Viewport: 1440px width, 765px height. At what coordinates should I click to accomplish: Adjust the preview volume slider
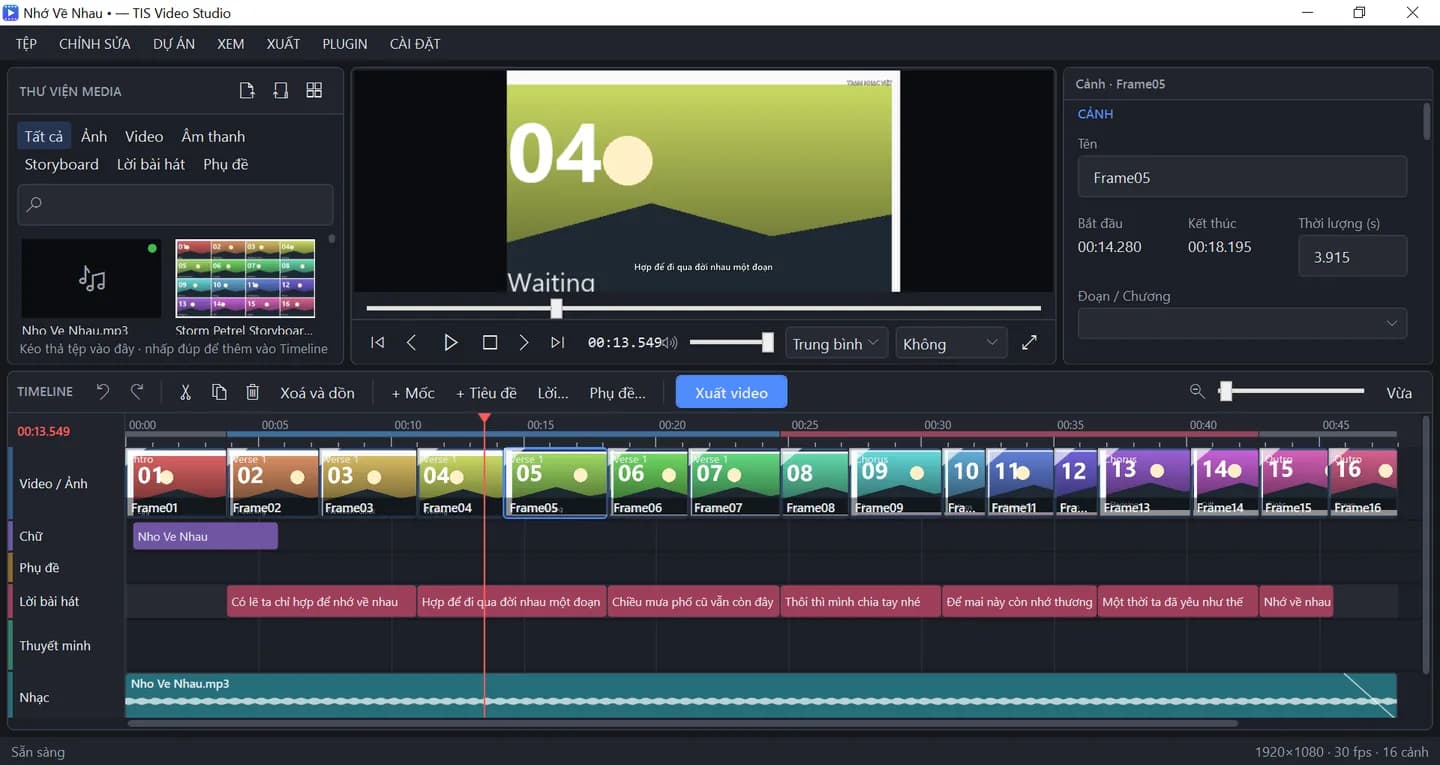731,343
